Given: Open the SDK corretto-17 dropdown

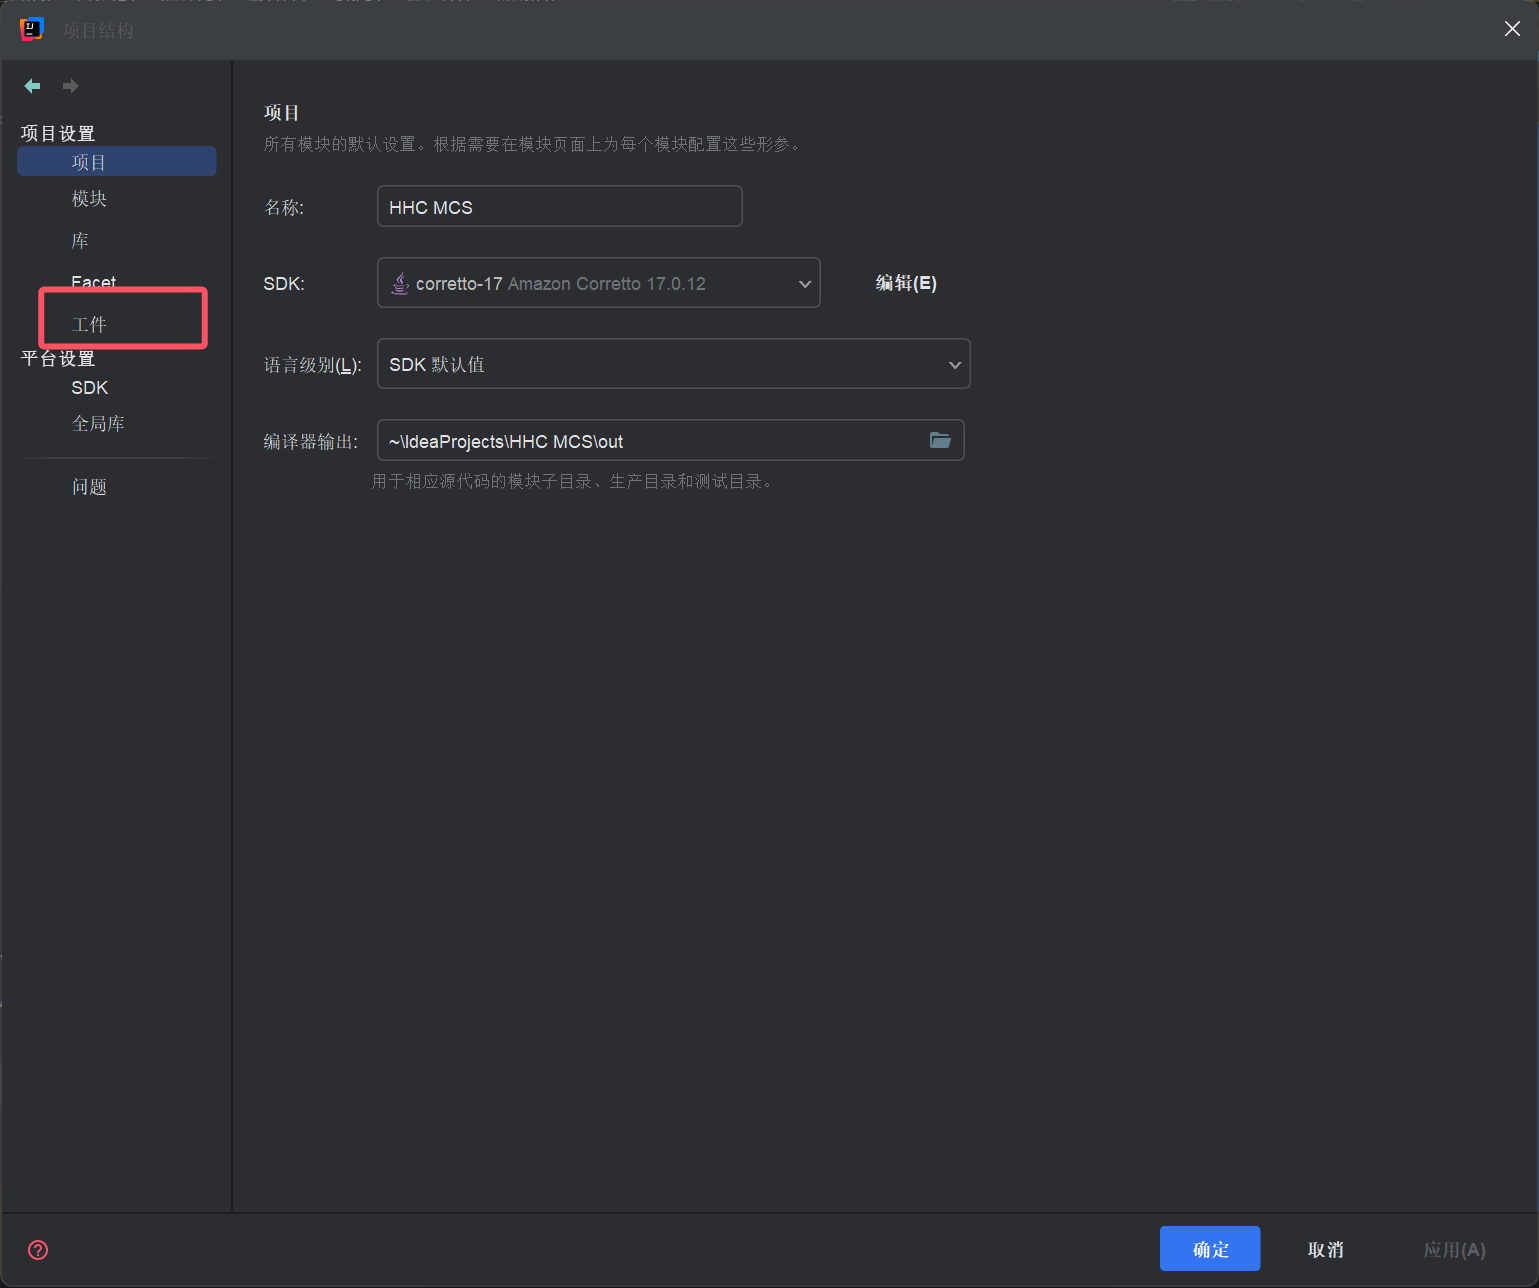Looking at the screenshot, I should click(598, 283).
